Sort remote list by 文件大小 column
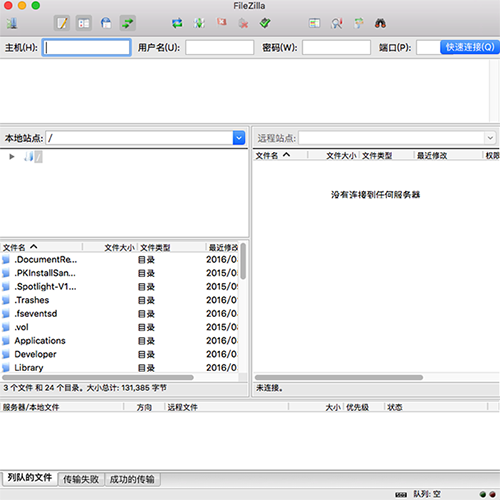Viewport: 500px width, 500px height. point(333,155)
